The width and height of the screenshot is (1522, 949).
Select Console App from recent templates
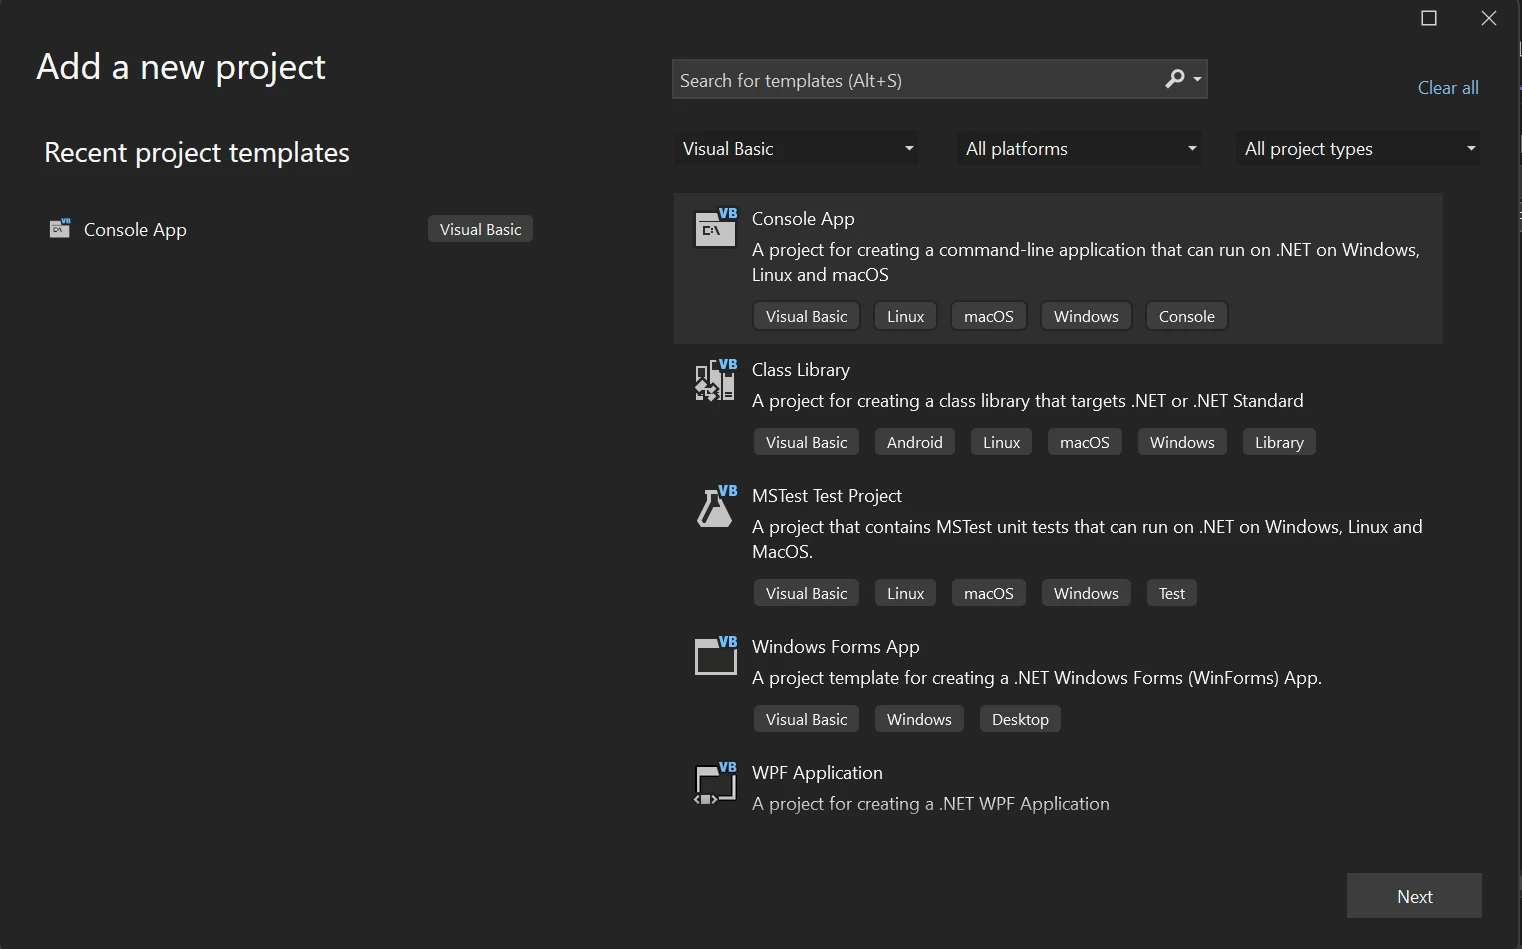click(135, 230)
